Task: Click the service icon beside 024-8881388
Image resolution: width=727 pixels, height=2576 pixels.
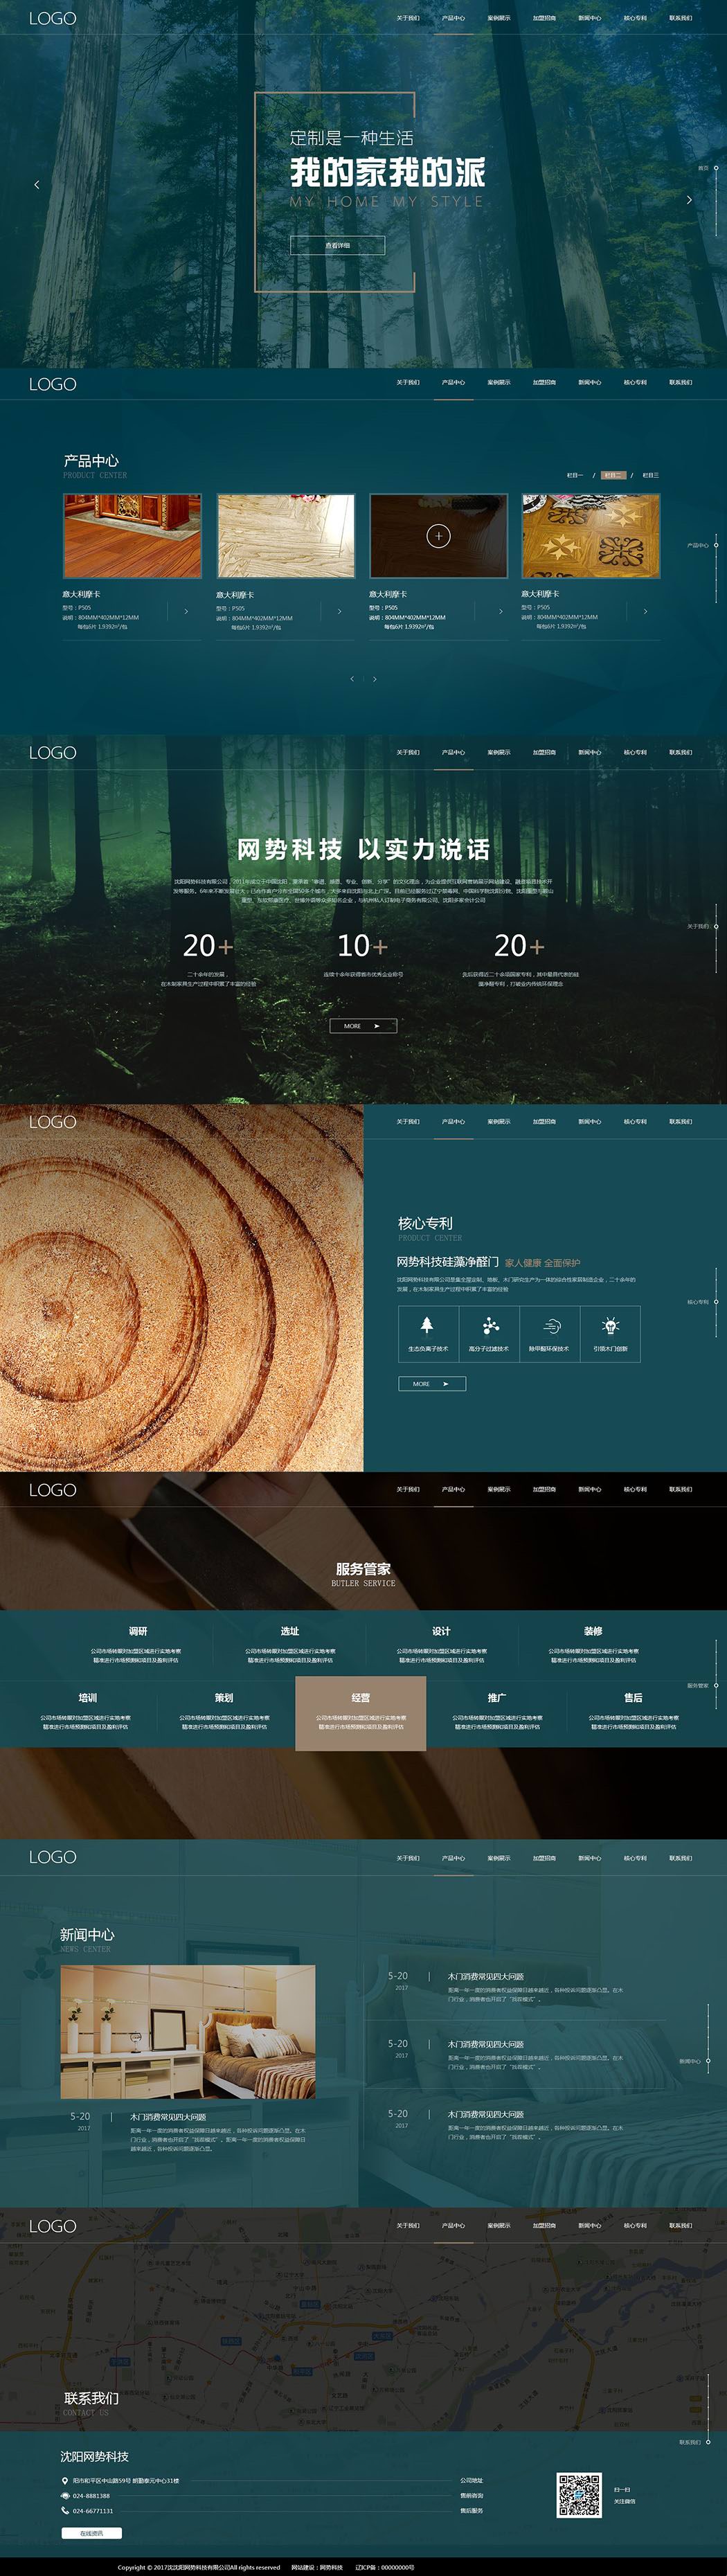Action: [x=65, y=2495]
